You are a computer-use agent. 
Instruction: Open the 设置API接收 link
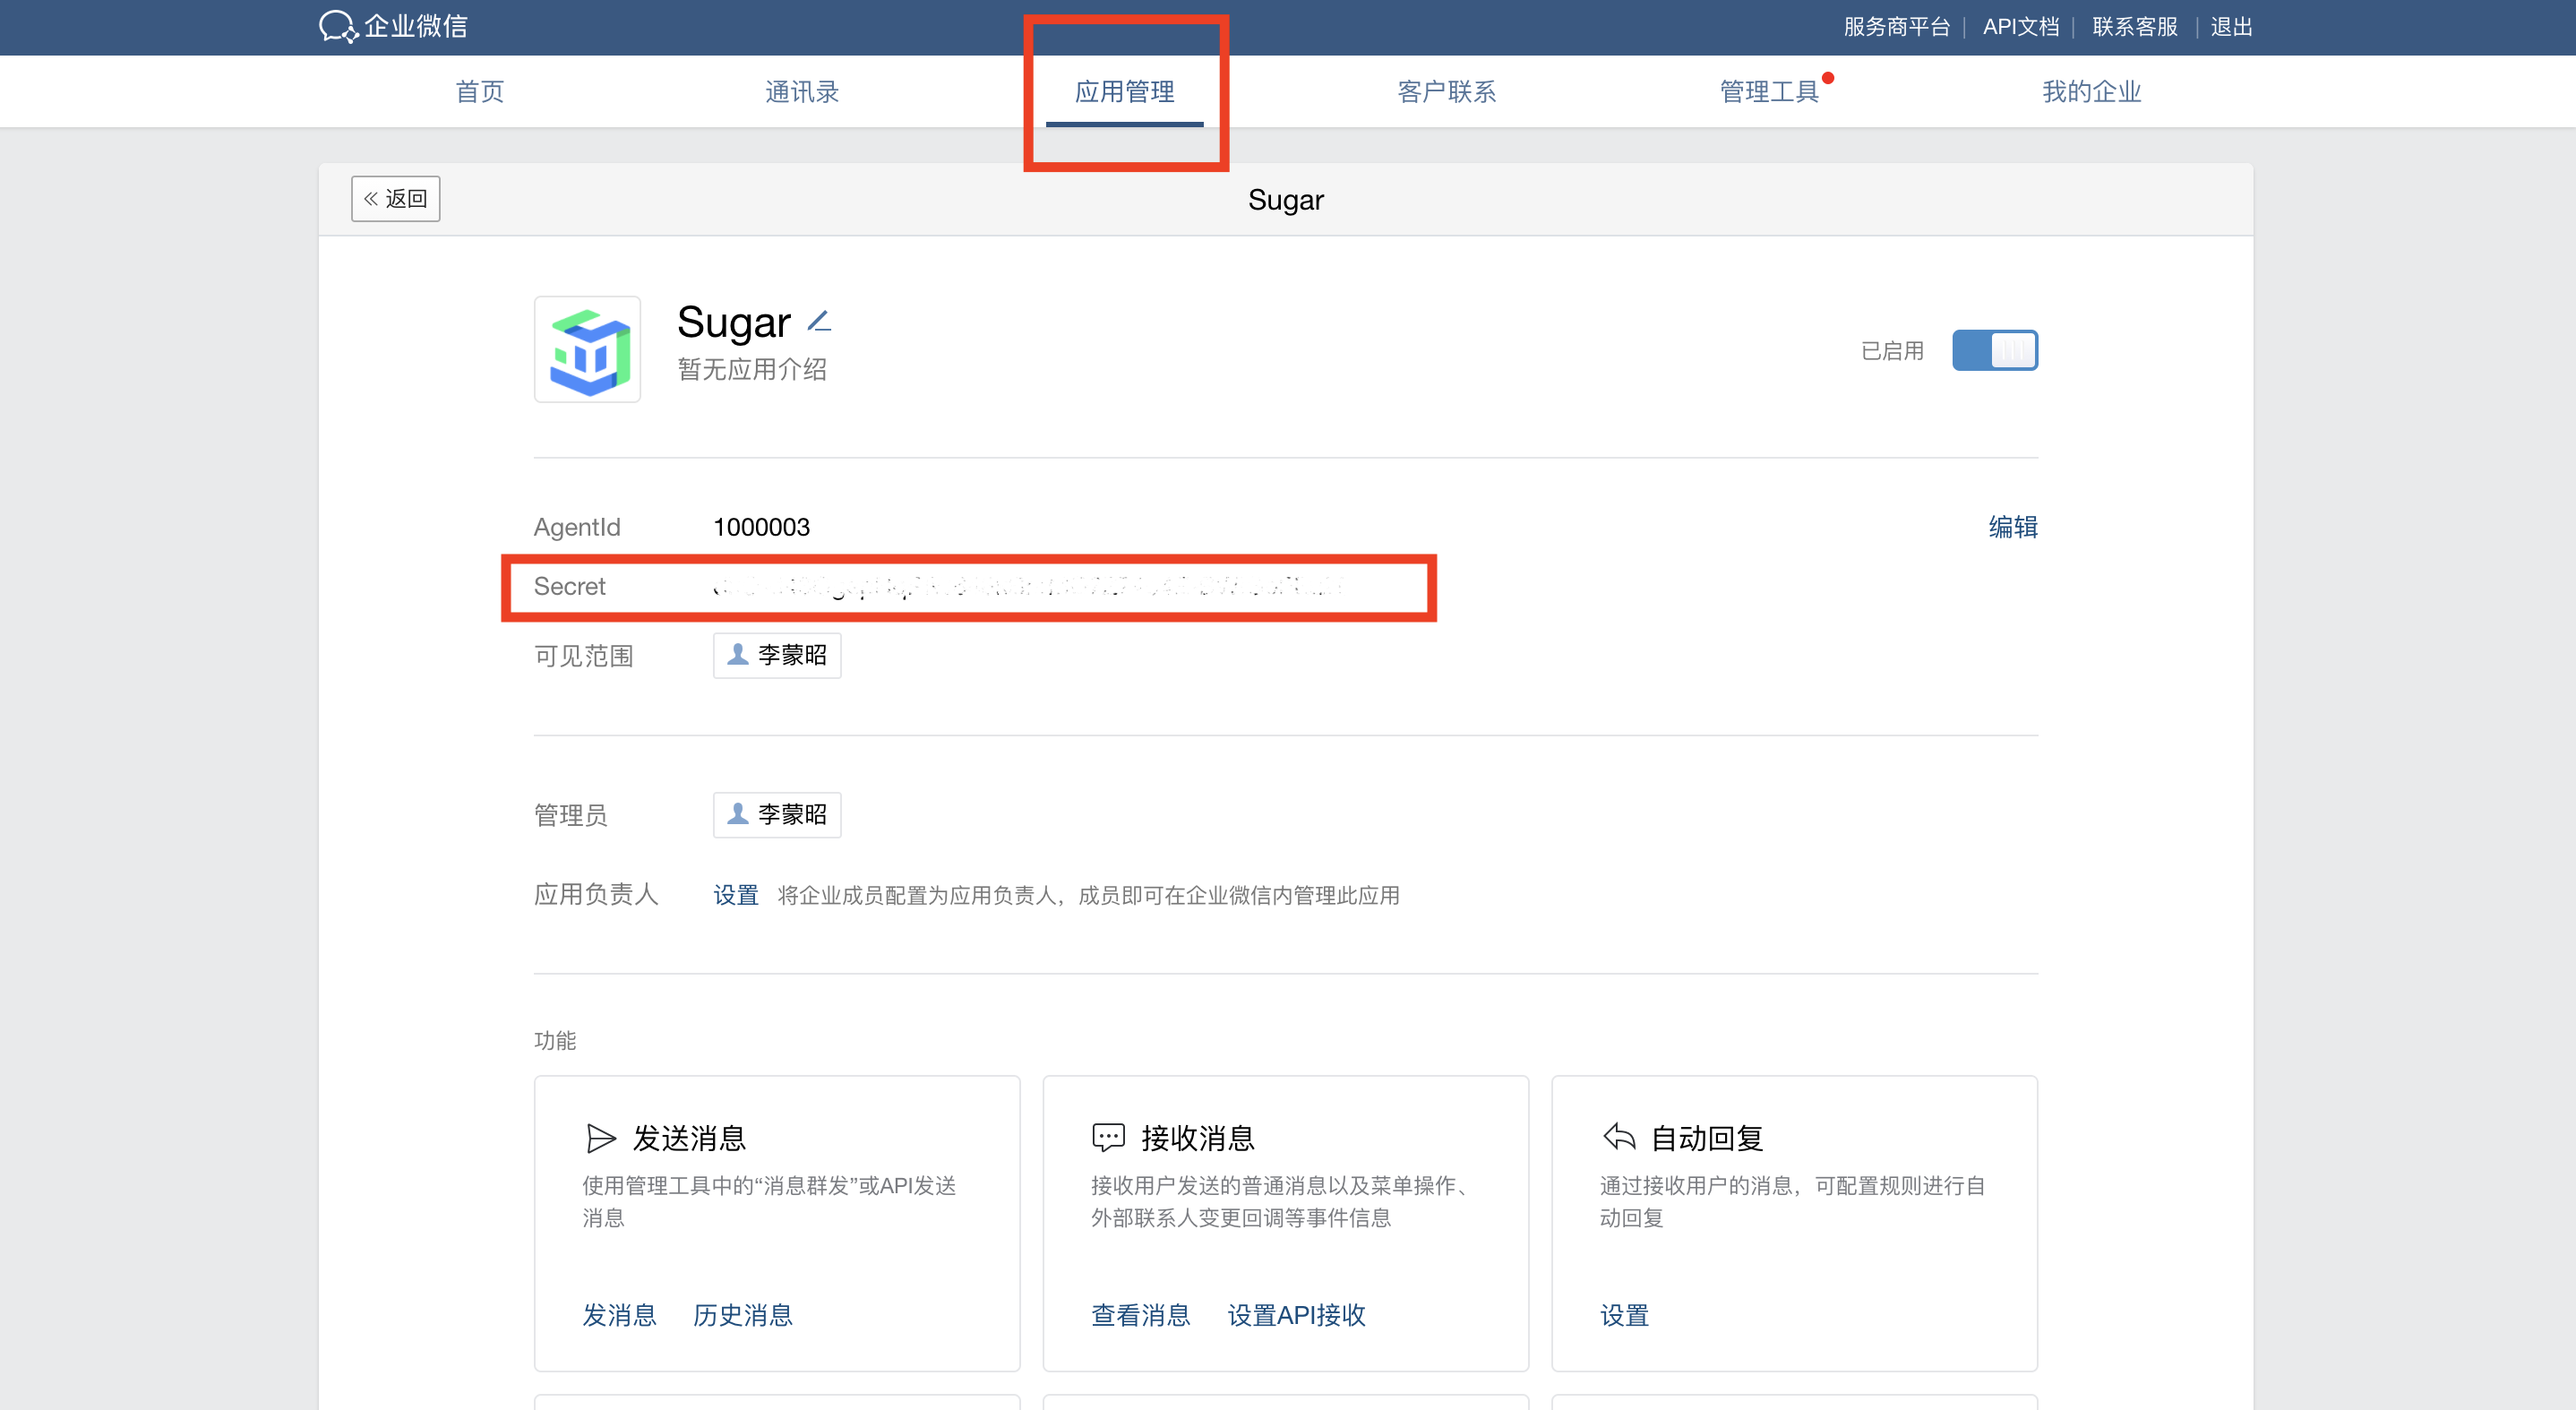(1296, 1315)
